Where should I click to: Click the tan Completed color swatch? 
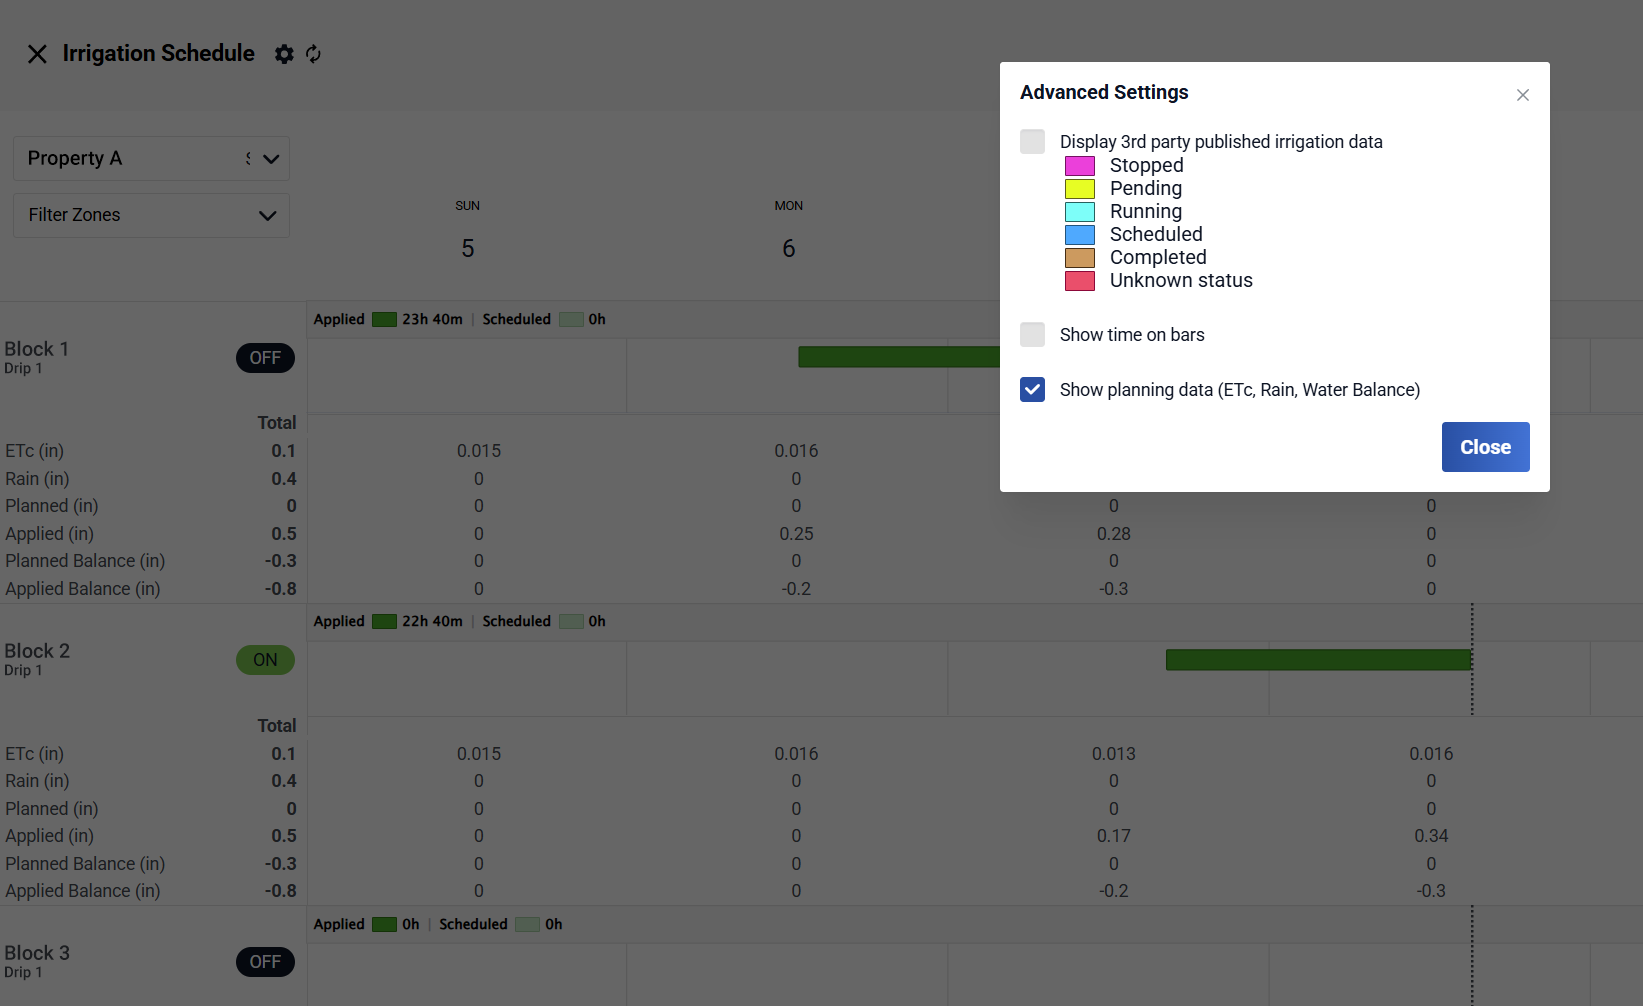[x=1080, y=258]
